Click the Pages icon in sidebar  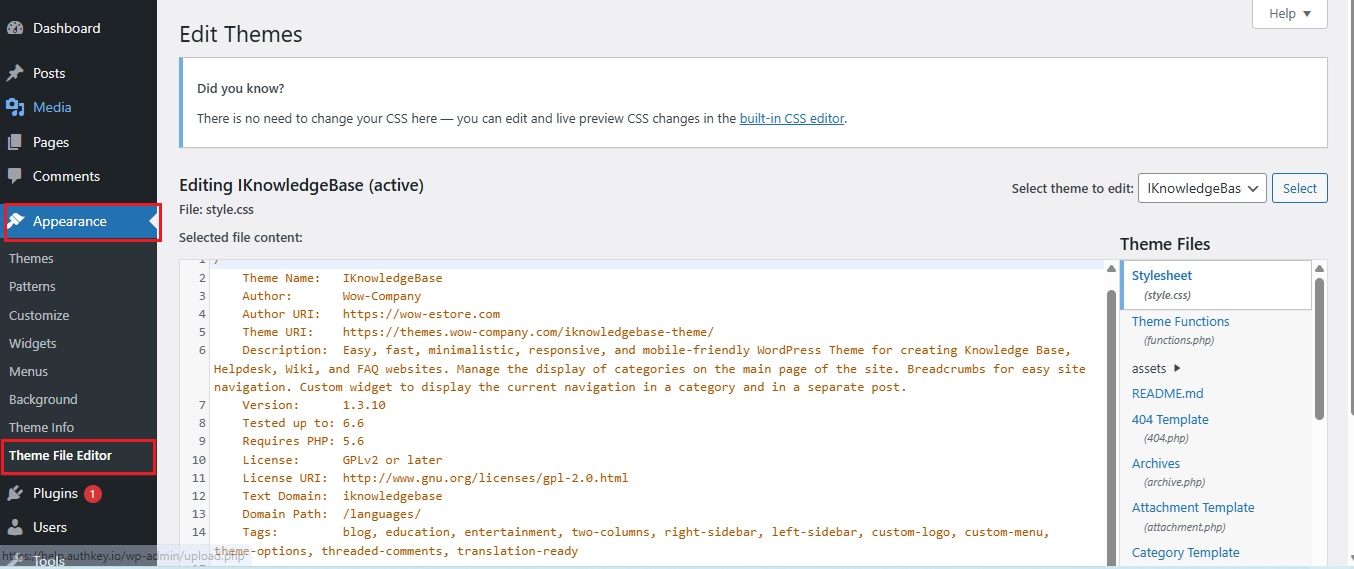point(15,142)
